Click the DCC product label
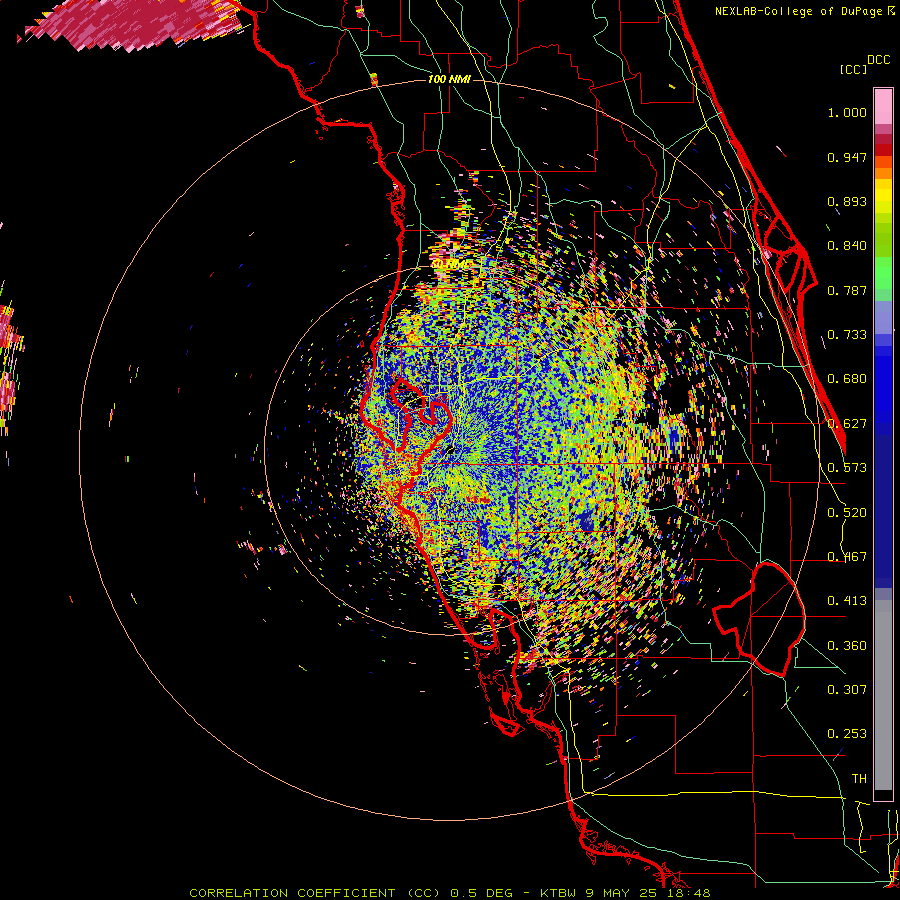 (x=878, y=60)
